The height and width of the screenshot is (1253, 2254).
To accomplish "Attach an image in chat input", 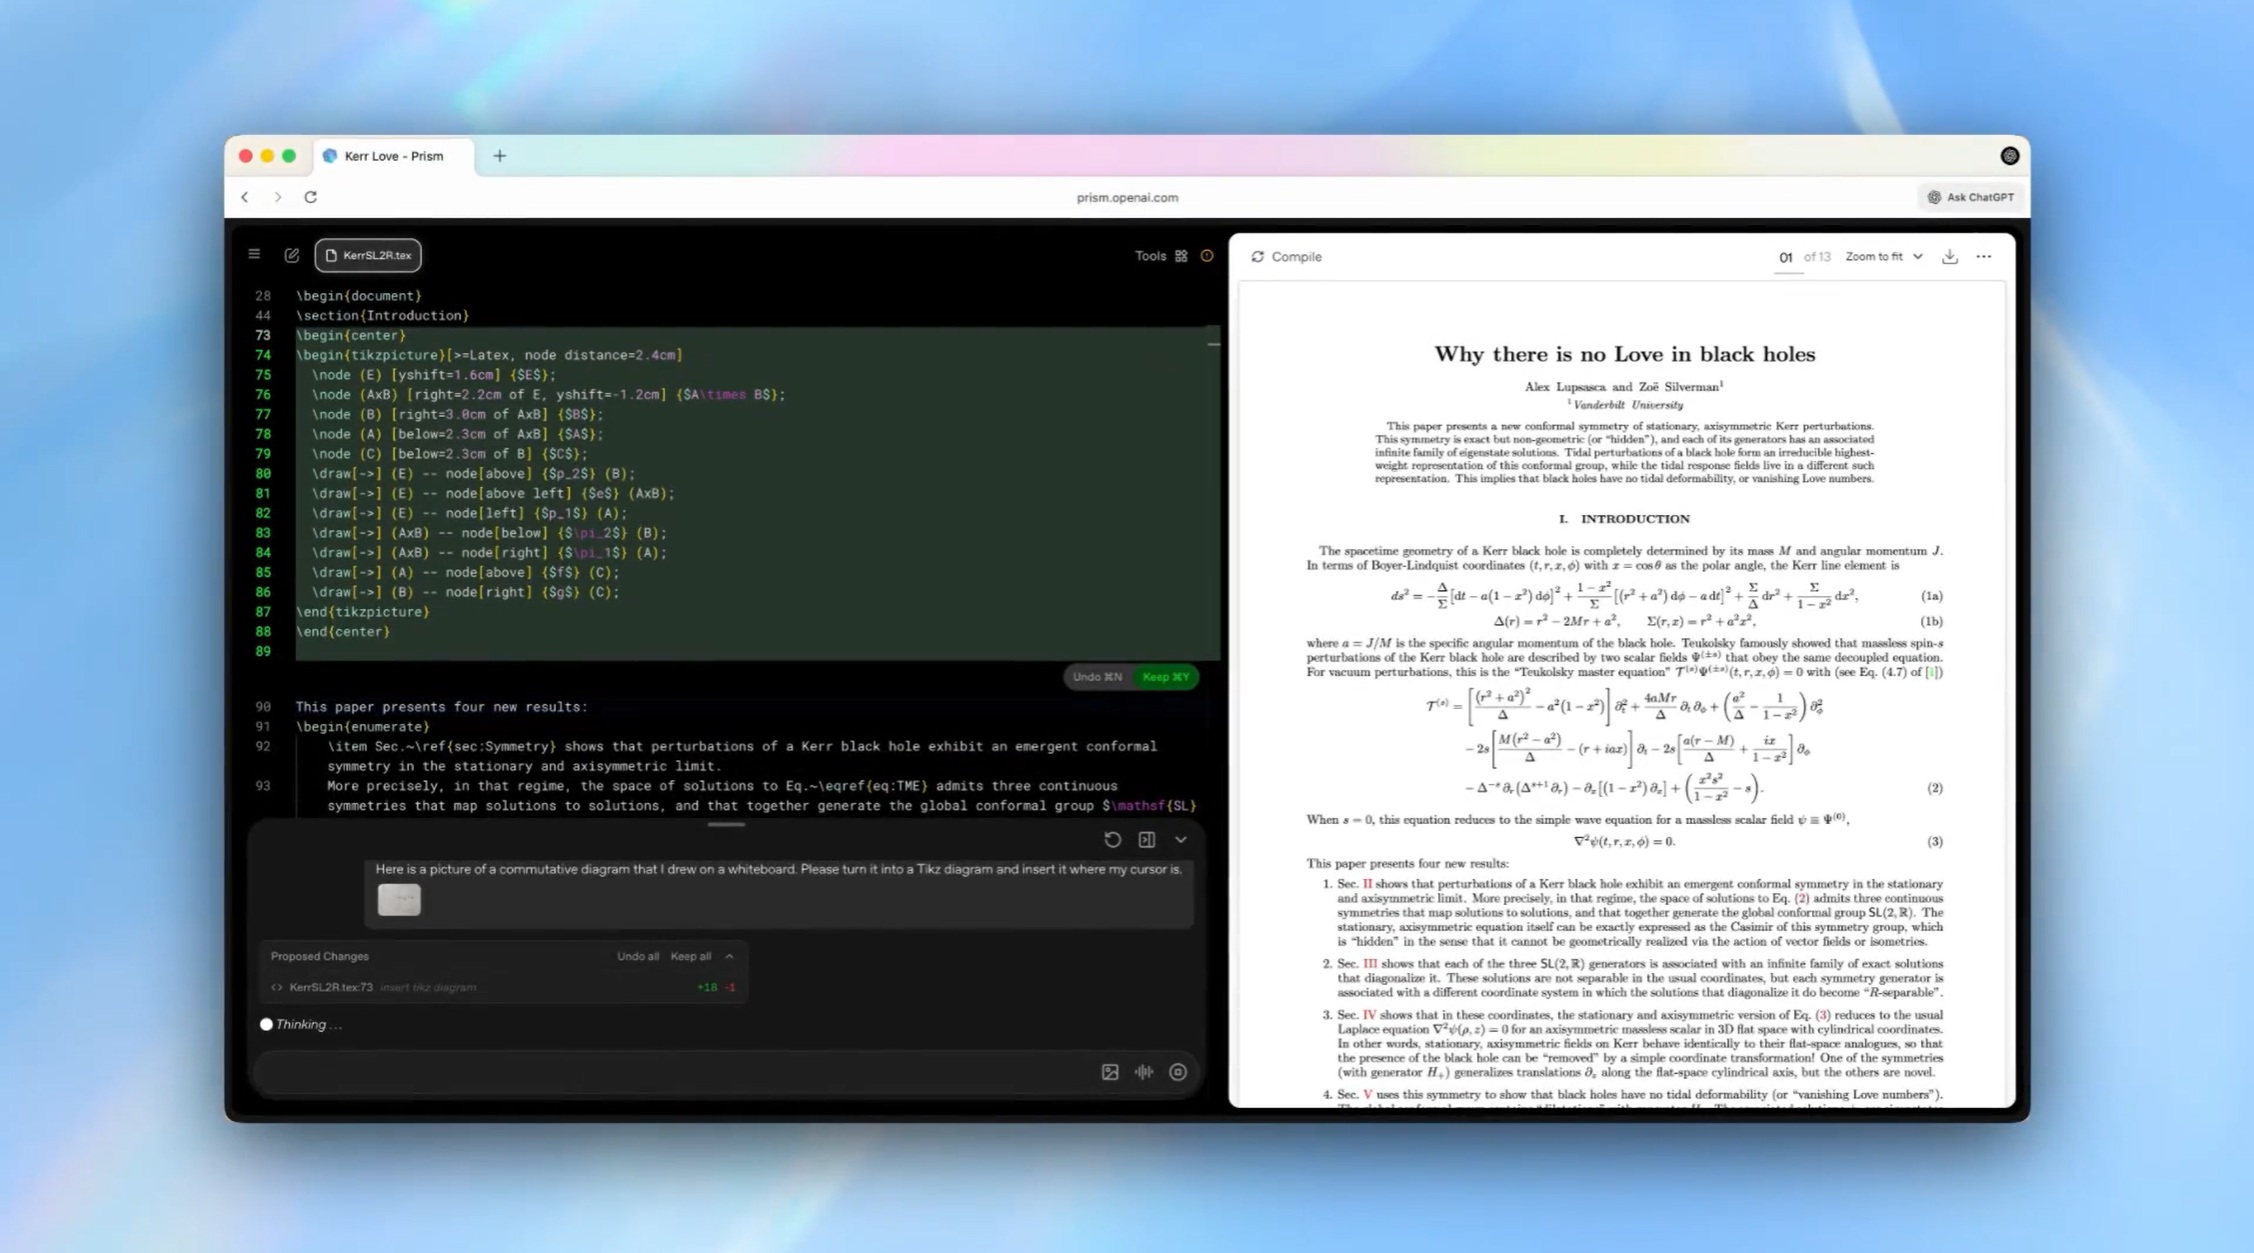I will [x=1110, y=1072].
